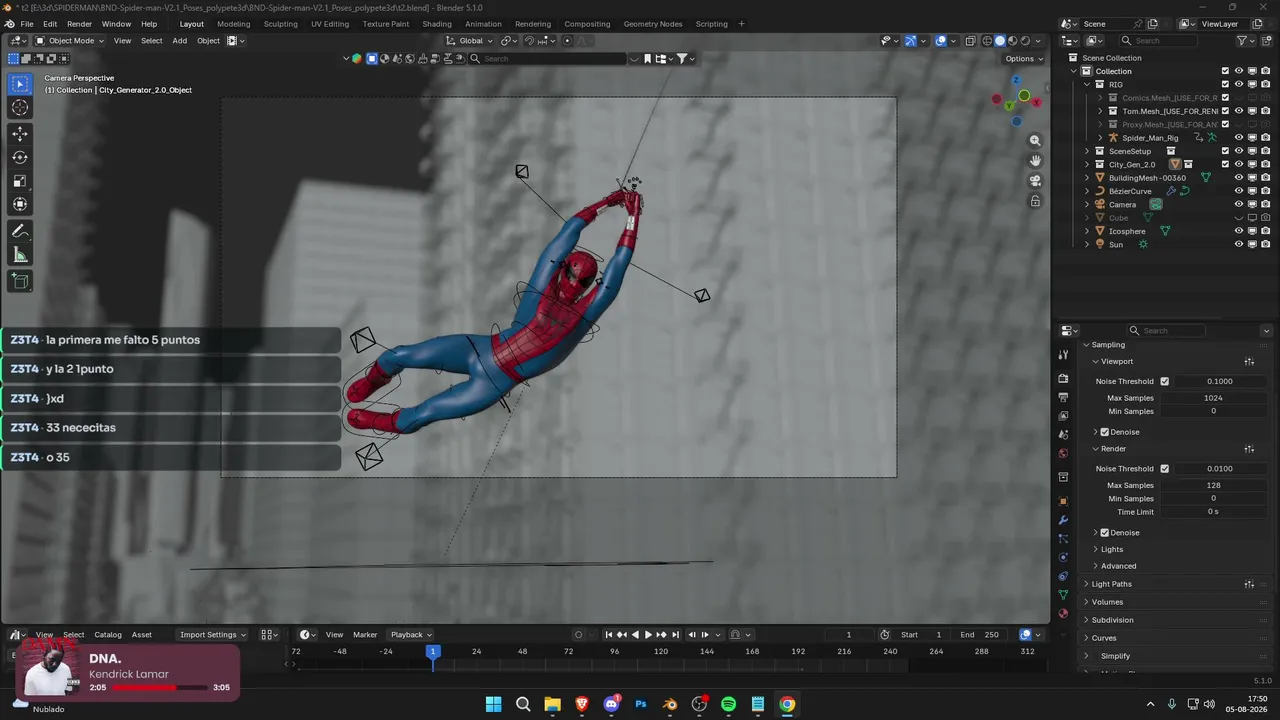Image resolution: width=1280 pixels, height=720 pixels.
Task: Select the Rotate tool
Action: click(20, 157)
